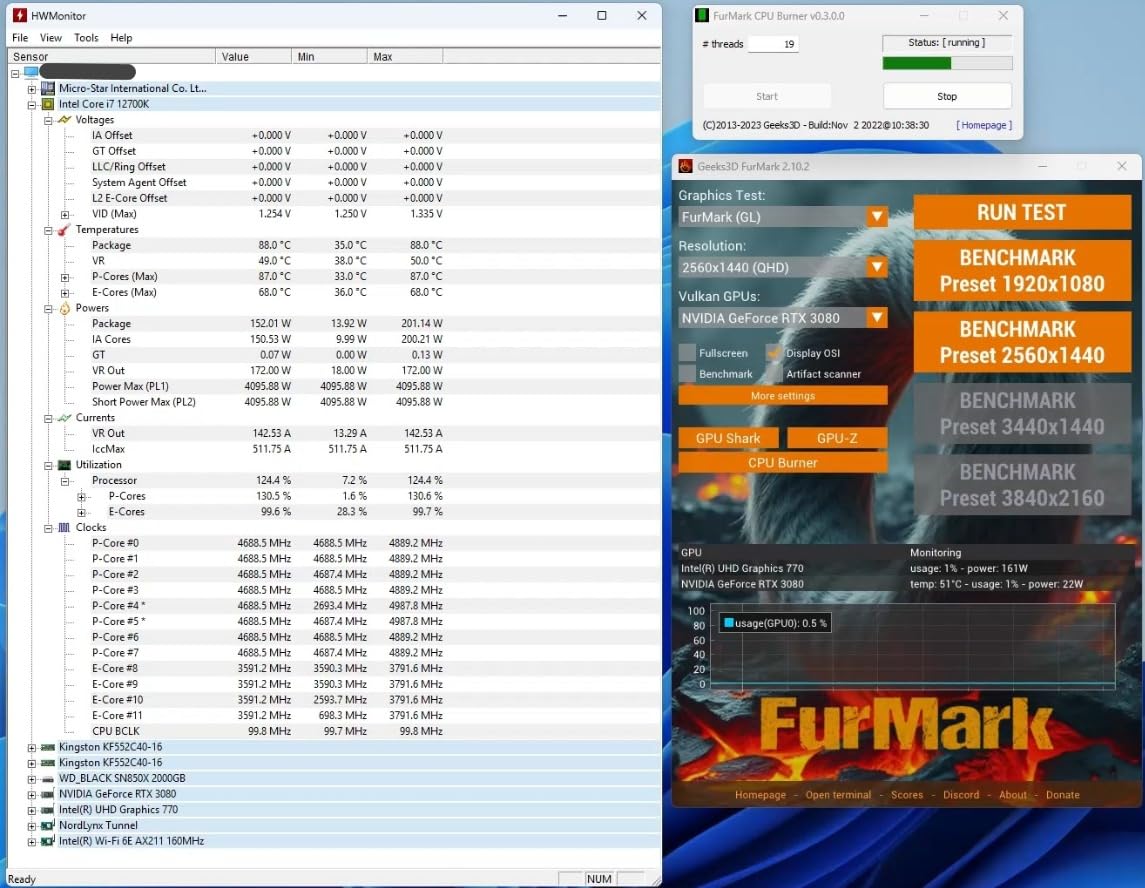Click the Intel UHD Graphics 770 device icon
Image resolution: width=1145 pixels, height=888 pixels.
(47, 810)
